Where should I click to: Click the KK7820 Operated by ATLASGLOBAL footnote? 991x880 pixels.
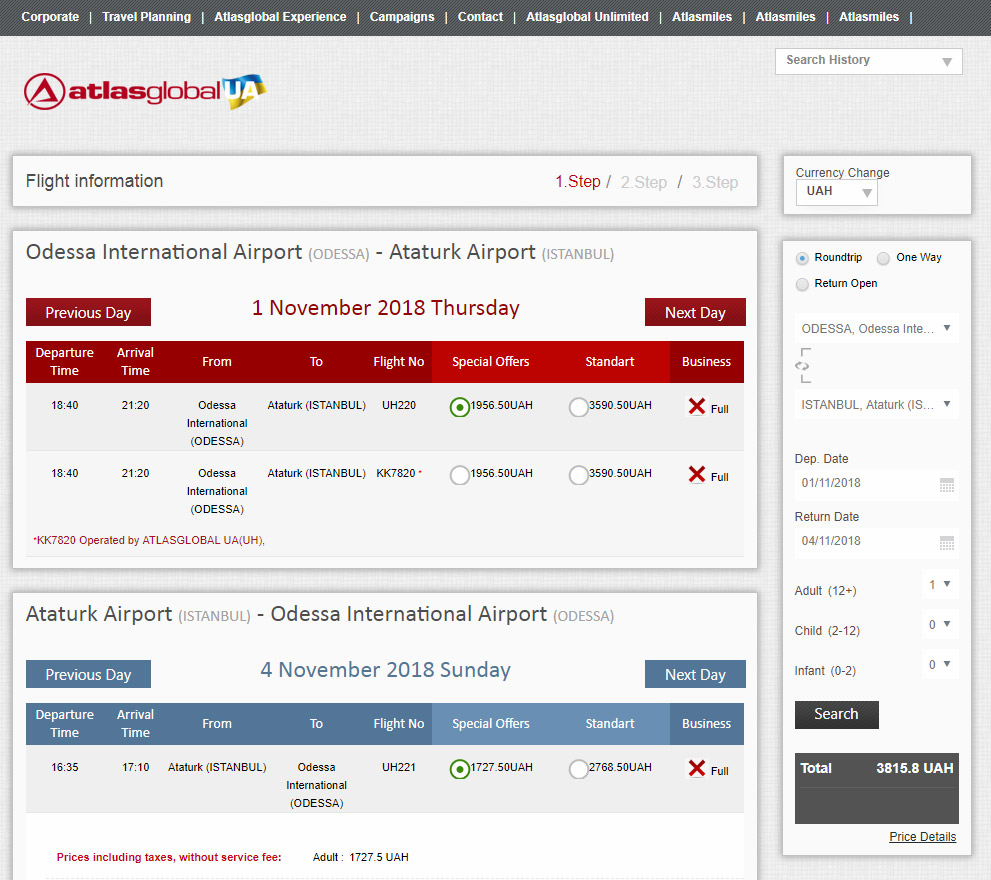click(149, 541)
